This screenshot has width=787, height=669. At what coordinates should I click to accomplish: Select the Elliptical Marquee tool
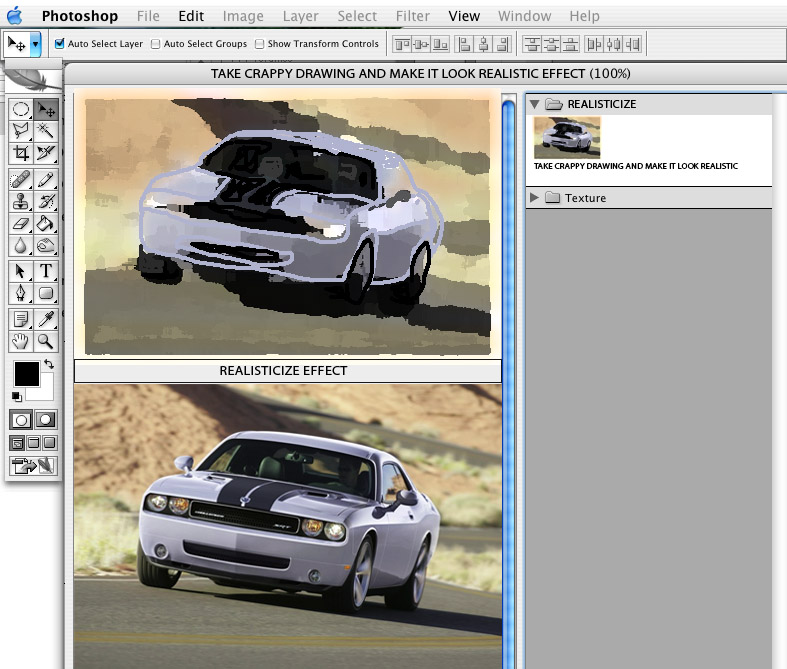[21, 109]
